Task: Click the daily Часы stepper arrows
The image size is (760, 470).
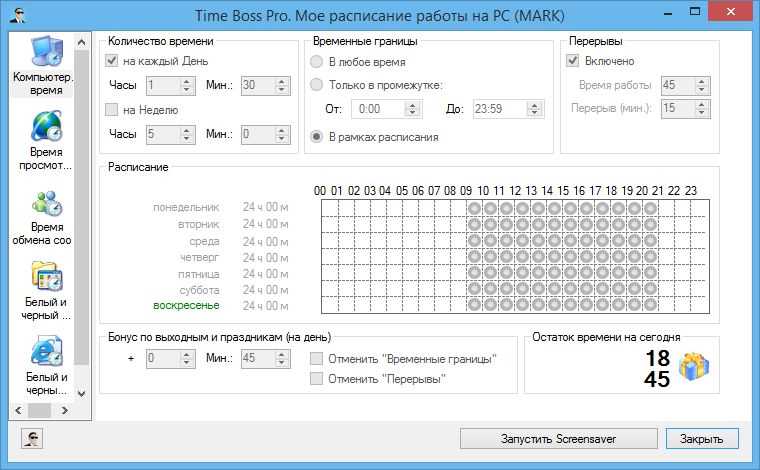Action: [187, 86]
